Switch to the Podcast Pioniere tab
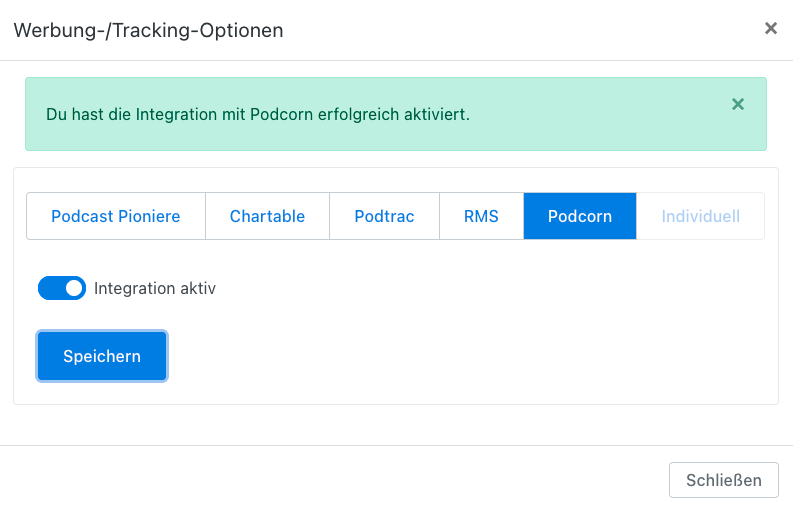Screen dimensions: 793x511 click(116, 216)
